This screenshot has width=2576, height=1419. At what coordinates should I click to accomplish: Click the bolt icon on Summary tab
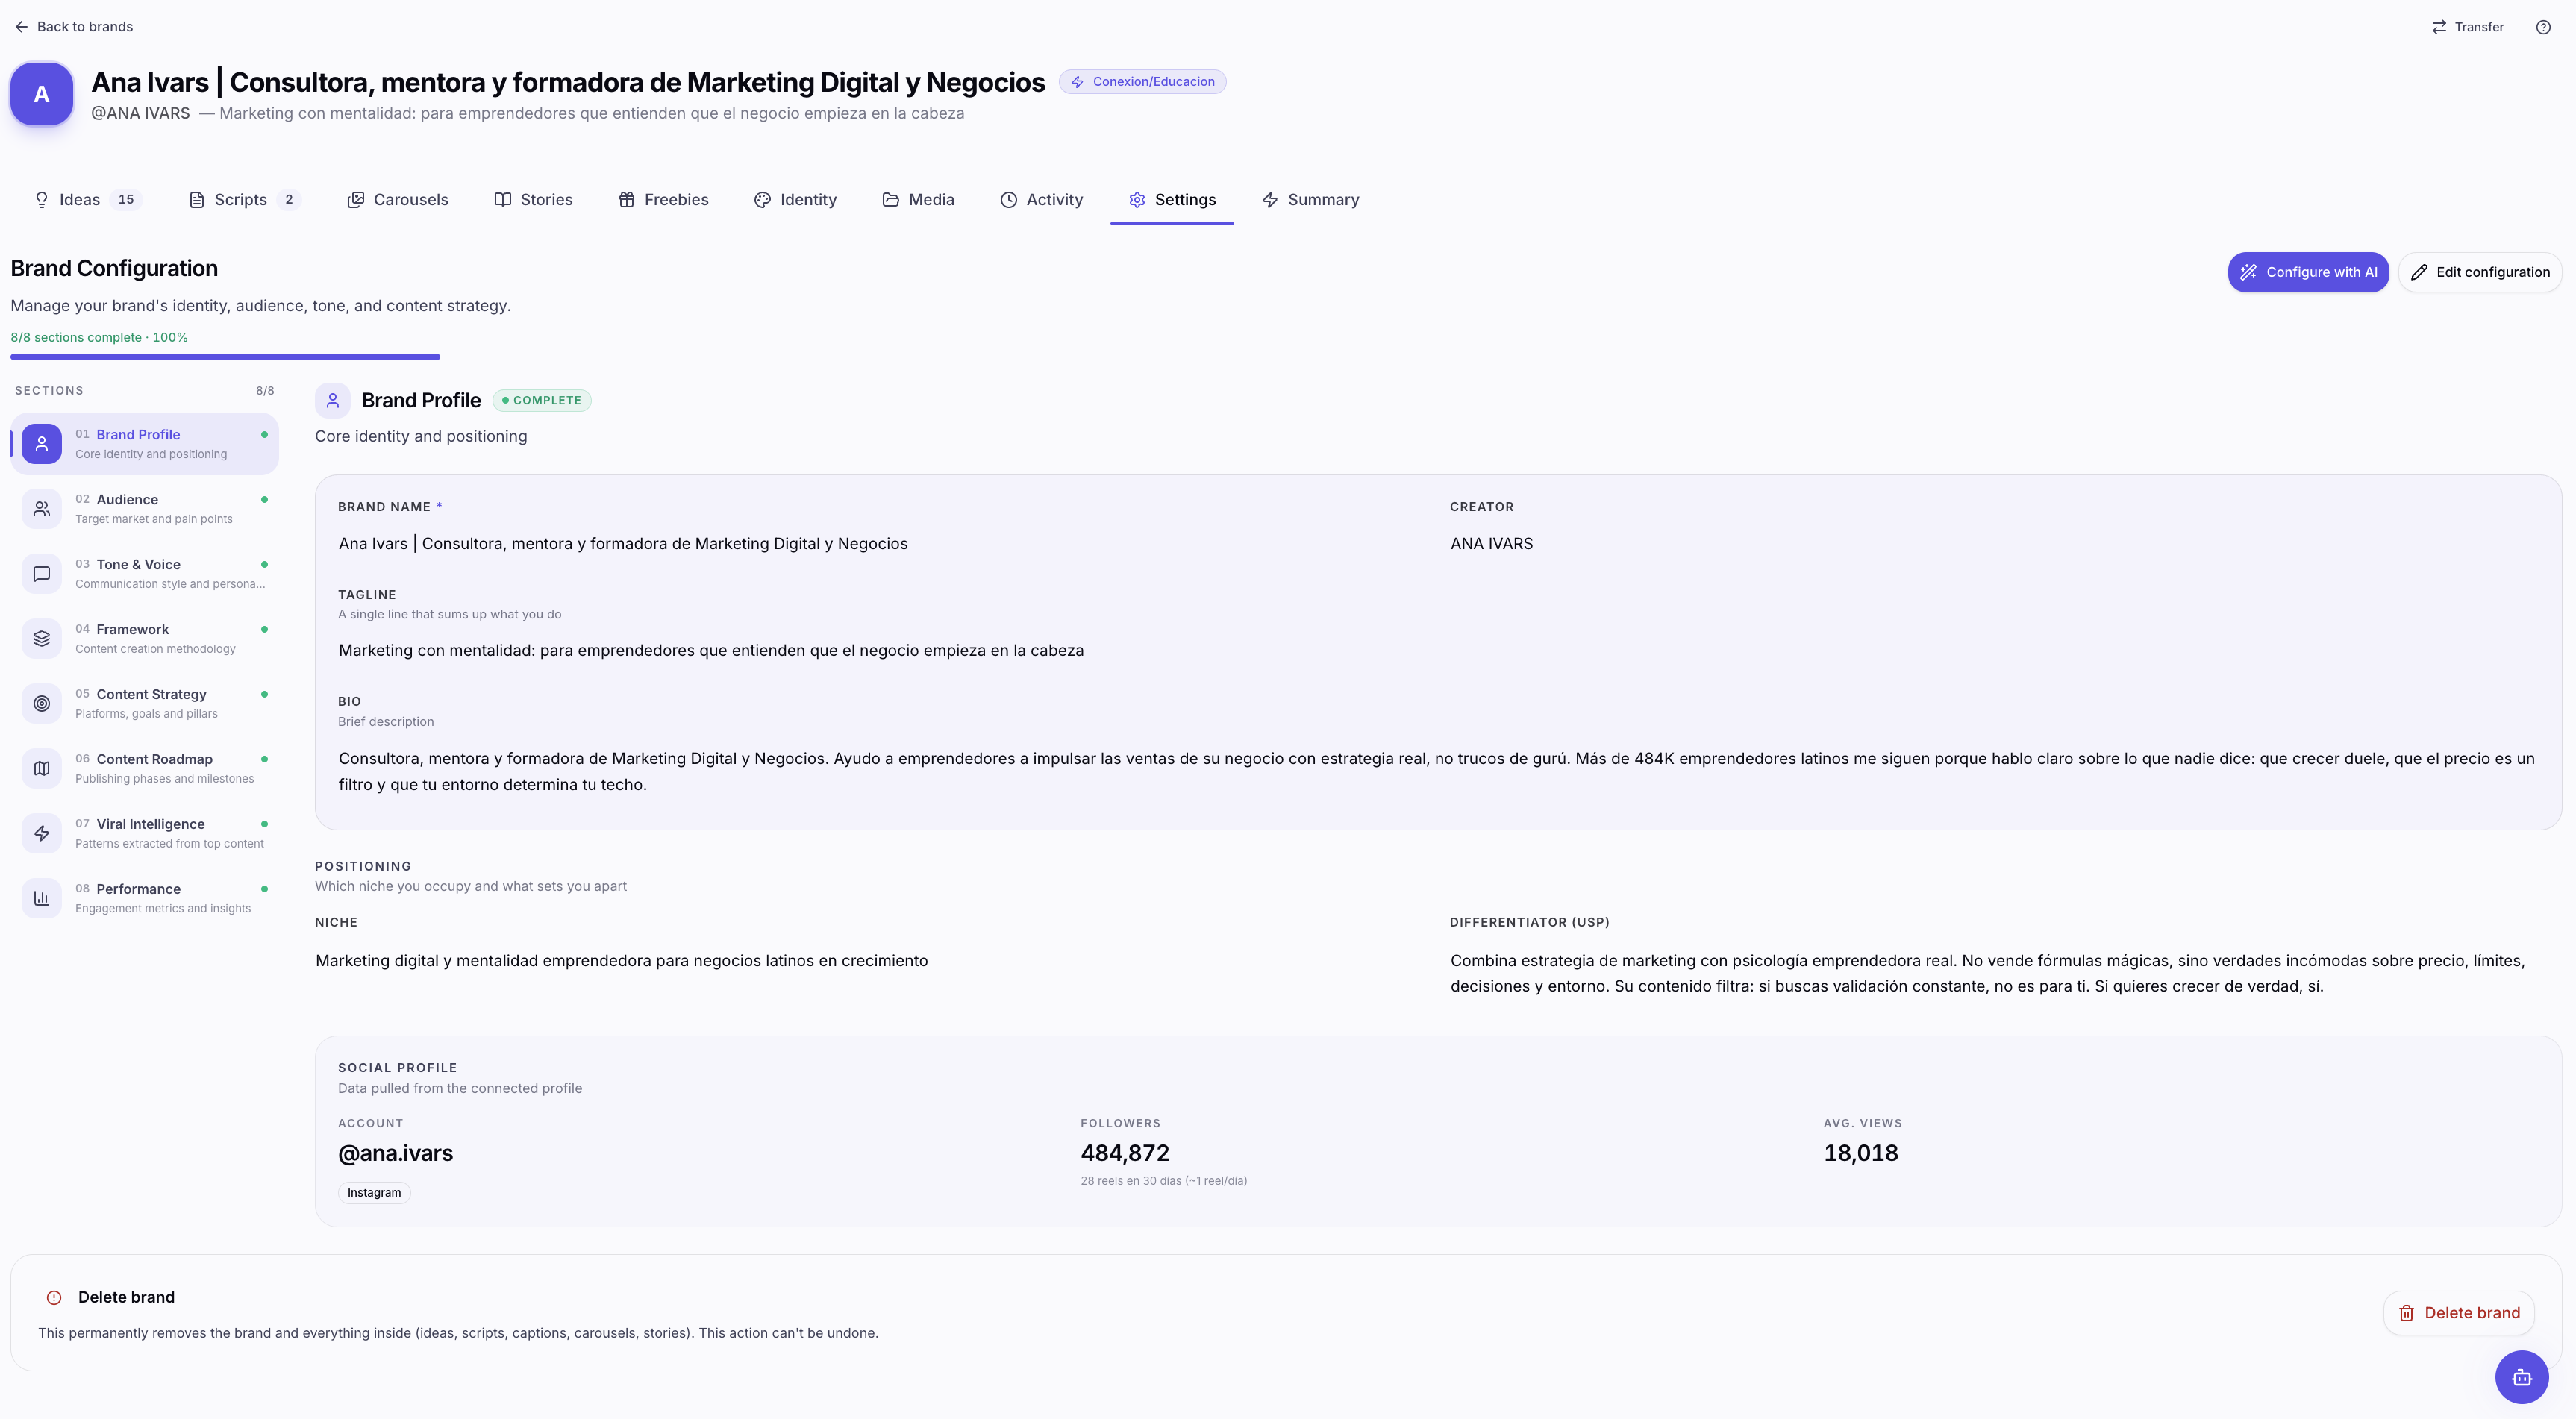[1270, 200]
